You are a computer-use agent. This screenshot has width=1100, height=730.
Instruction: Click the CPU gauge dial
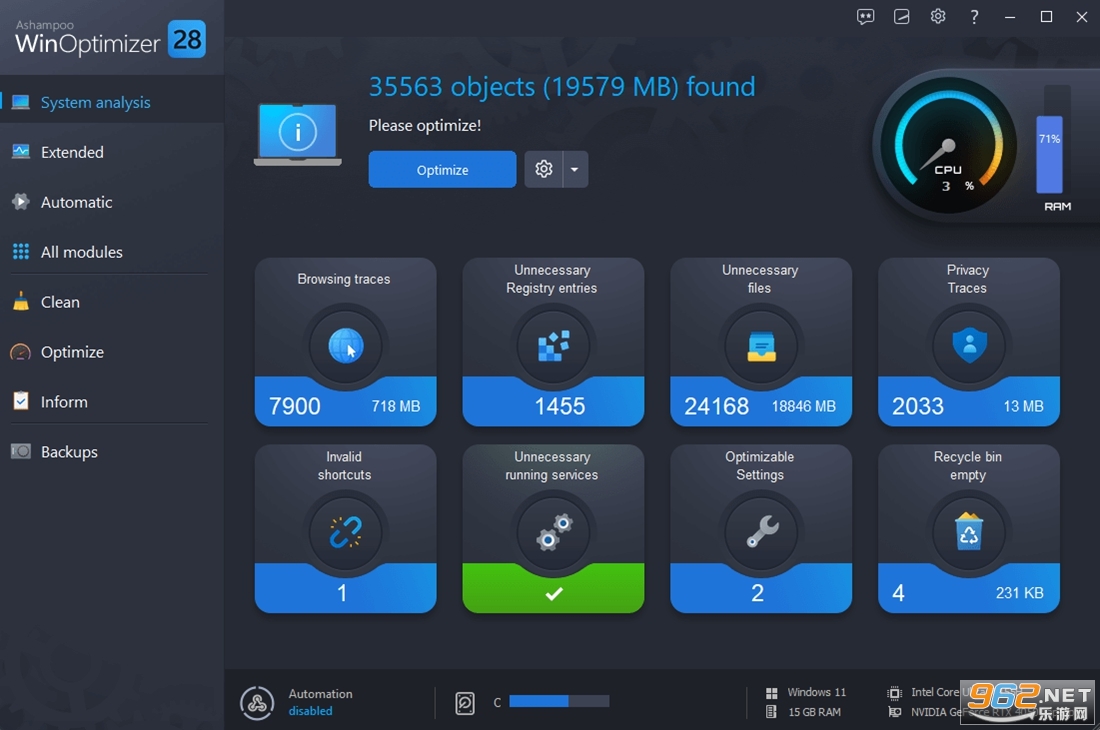pos(946,147)
